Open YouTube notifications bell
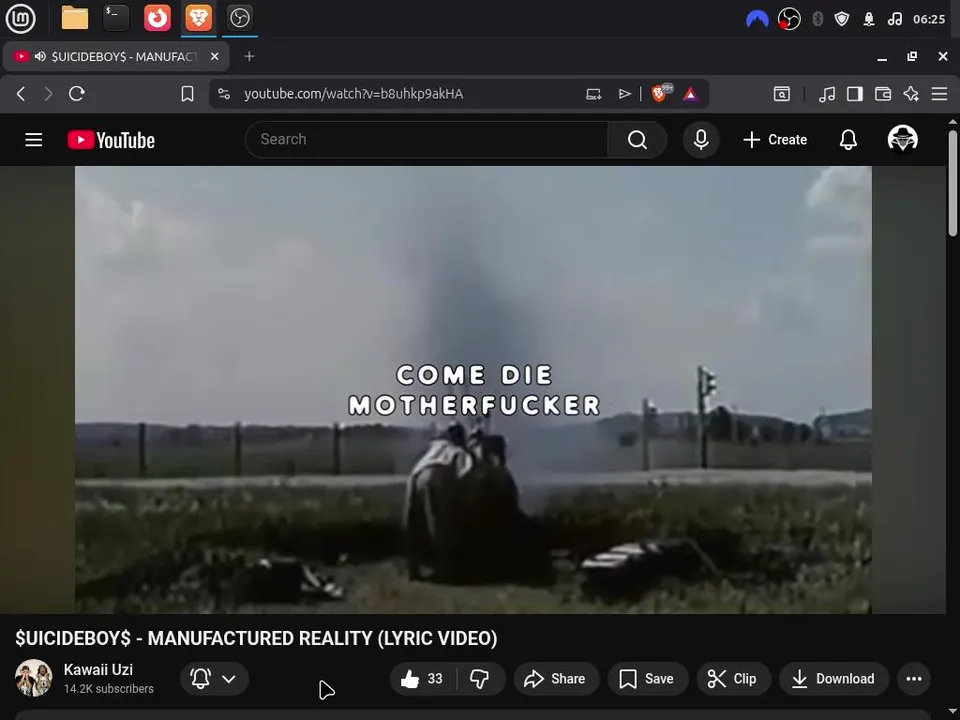Viewport: 960px width, 720px height. [x=848, y=140]
